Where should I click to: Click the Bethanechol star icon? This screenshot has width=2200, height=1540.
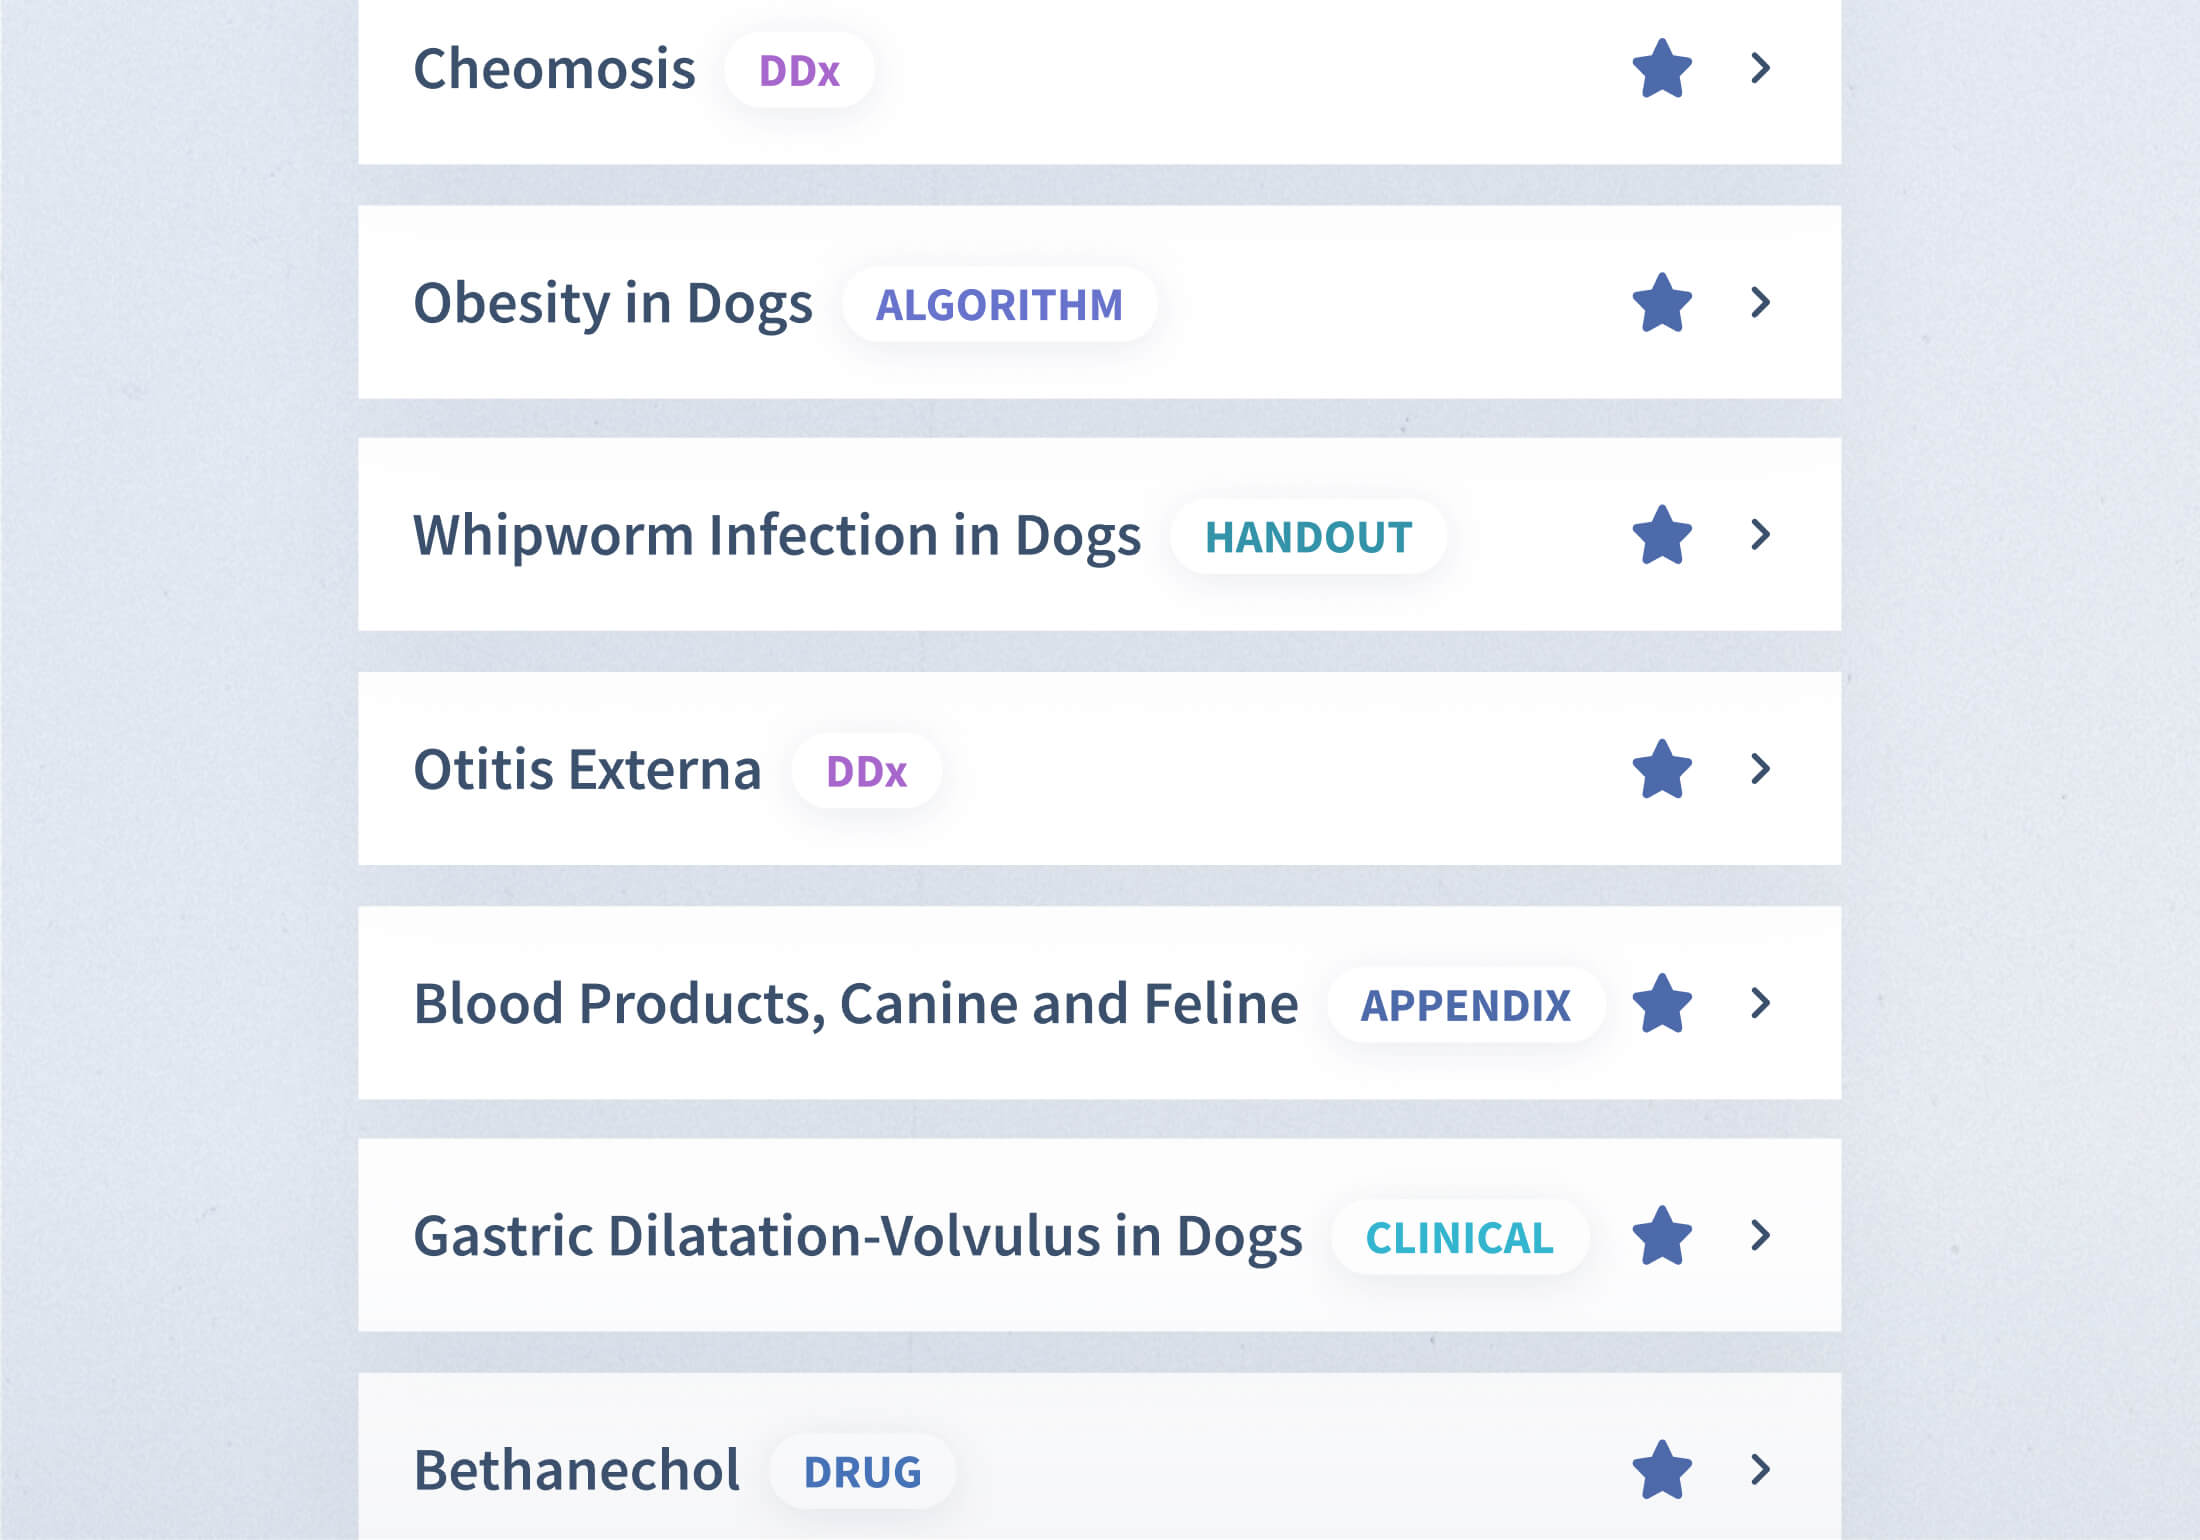pos(1662,1470)
